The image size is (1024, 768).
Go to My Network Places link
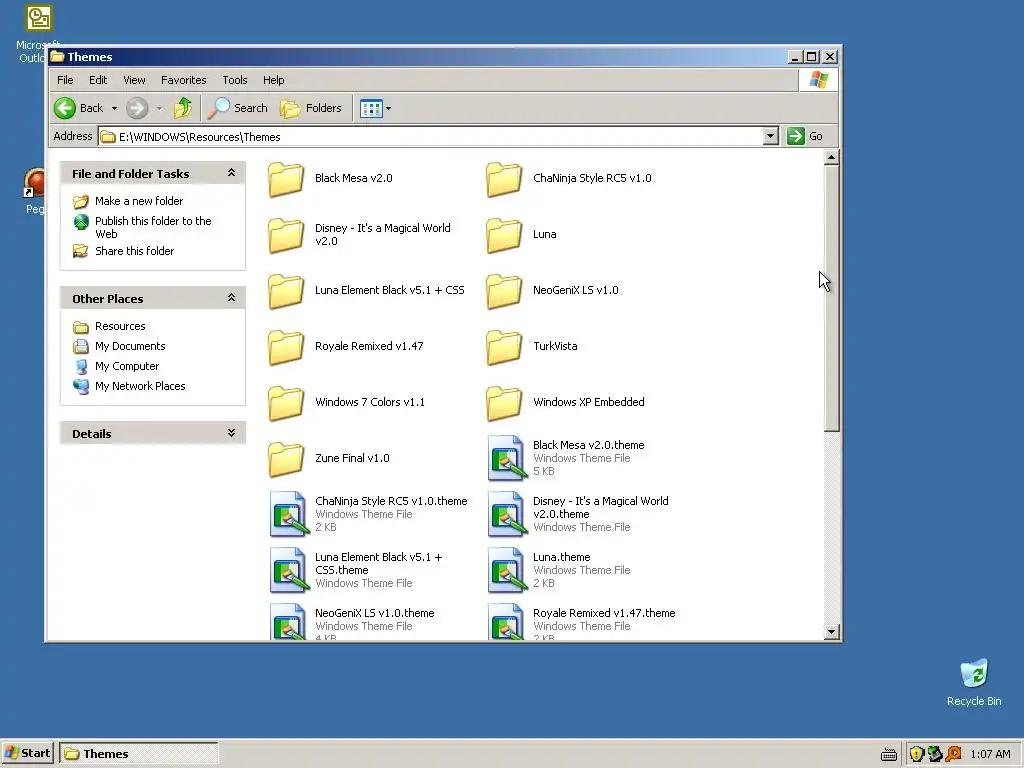(140, 386)
